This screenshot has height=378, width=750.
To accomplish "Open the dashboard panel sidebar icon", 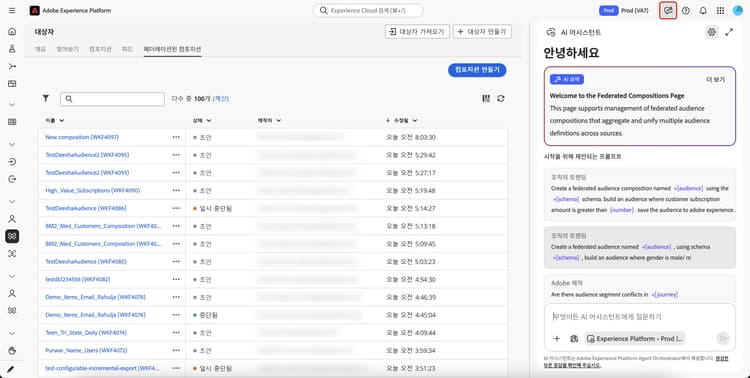I will tap(12, 83).
